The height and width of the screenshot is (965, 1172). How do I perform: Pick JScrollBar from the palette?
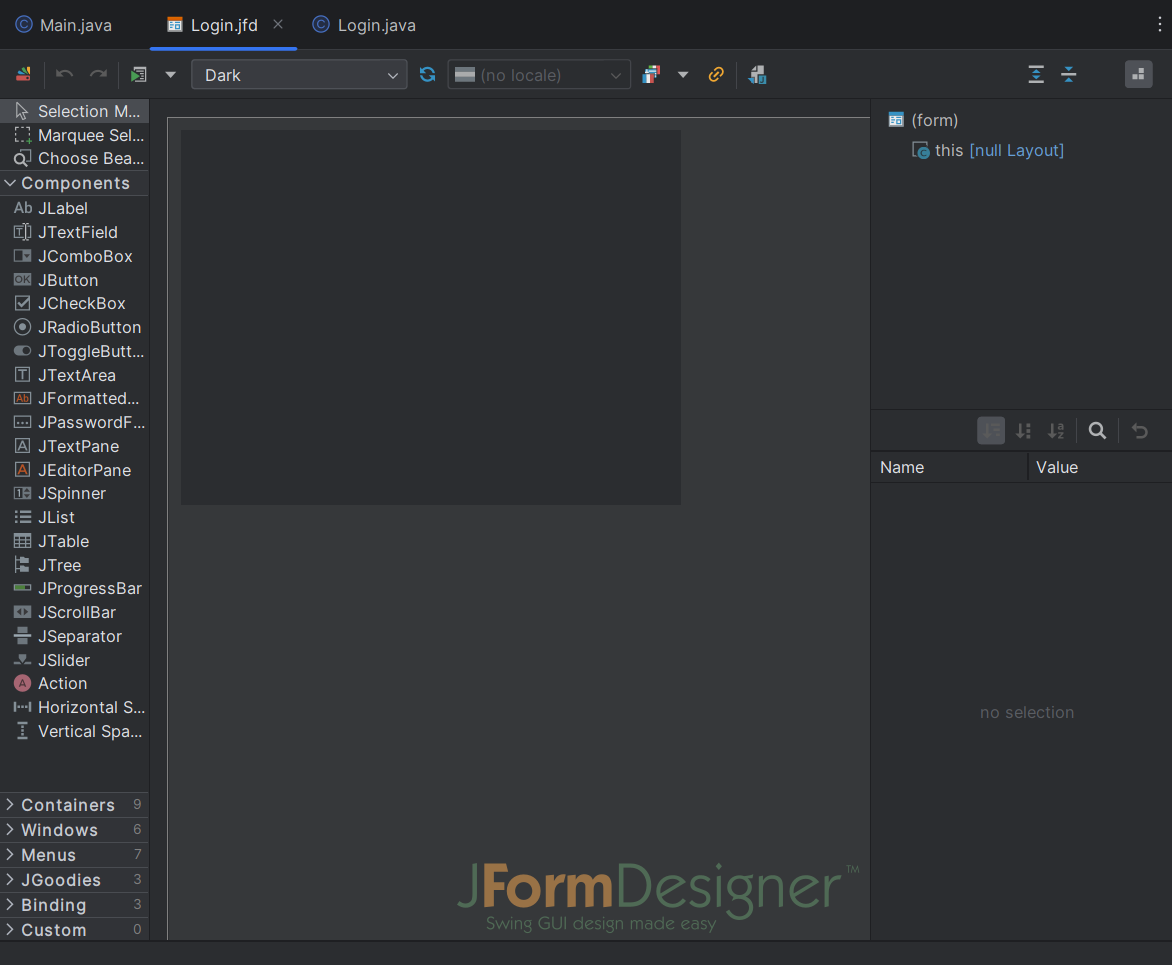point(75,612)
